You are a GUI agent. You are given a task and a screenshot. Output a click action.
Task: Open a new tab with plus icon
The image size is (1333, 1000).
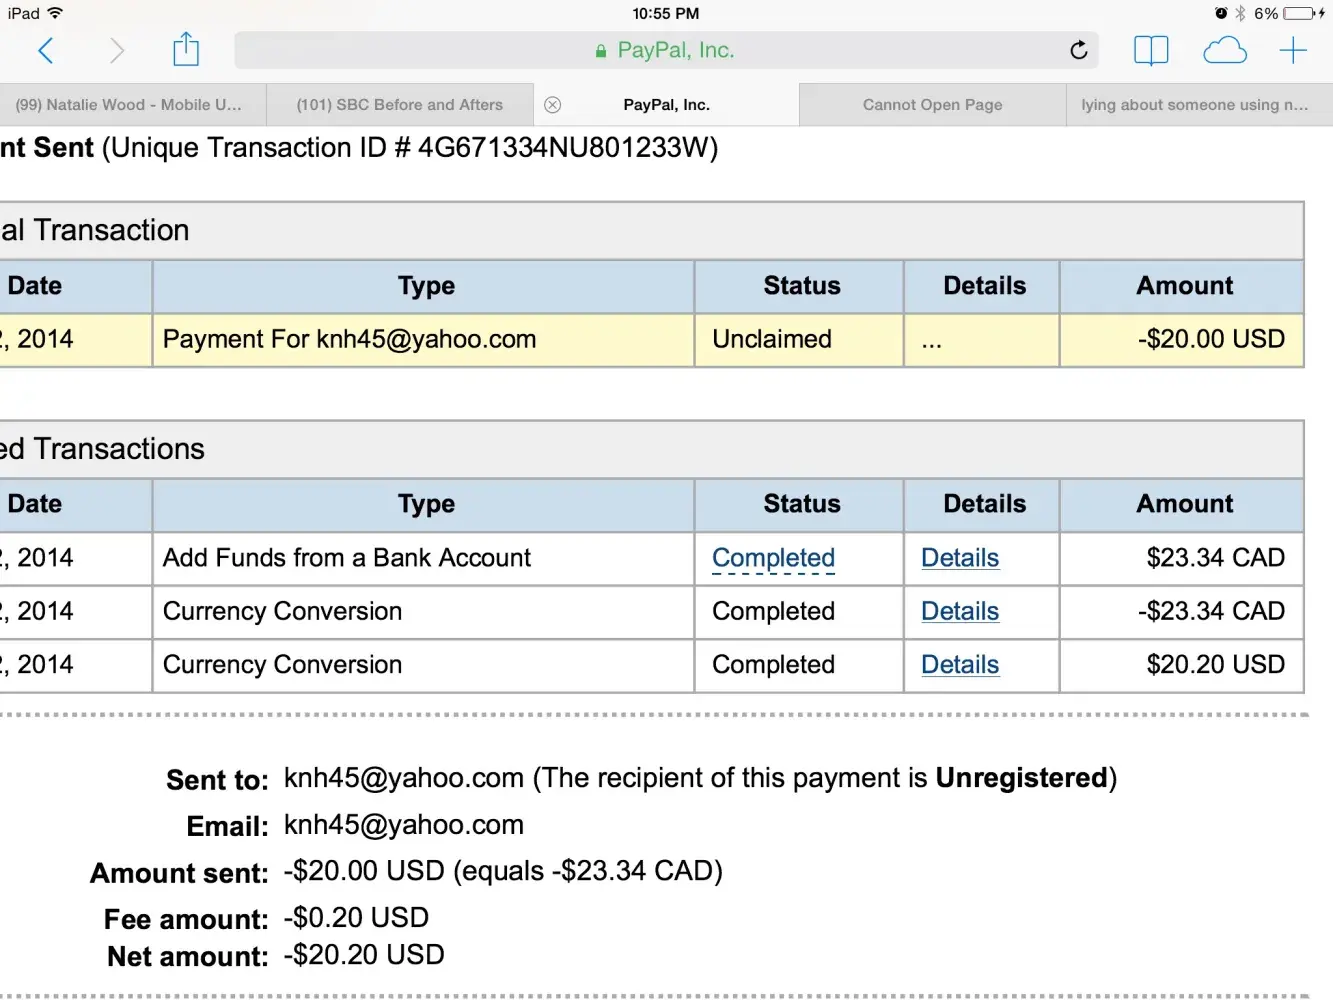point(1293,50)
